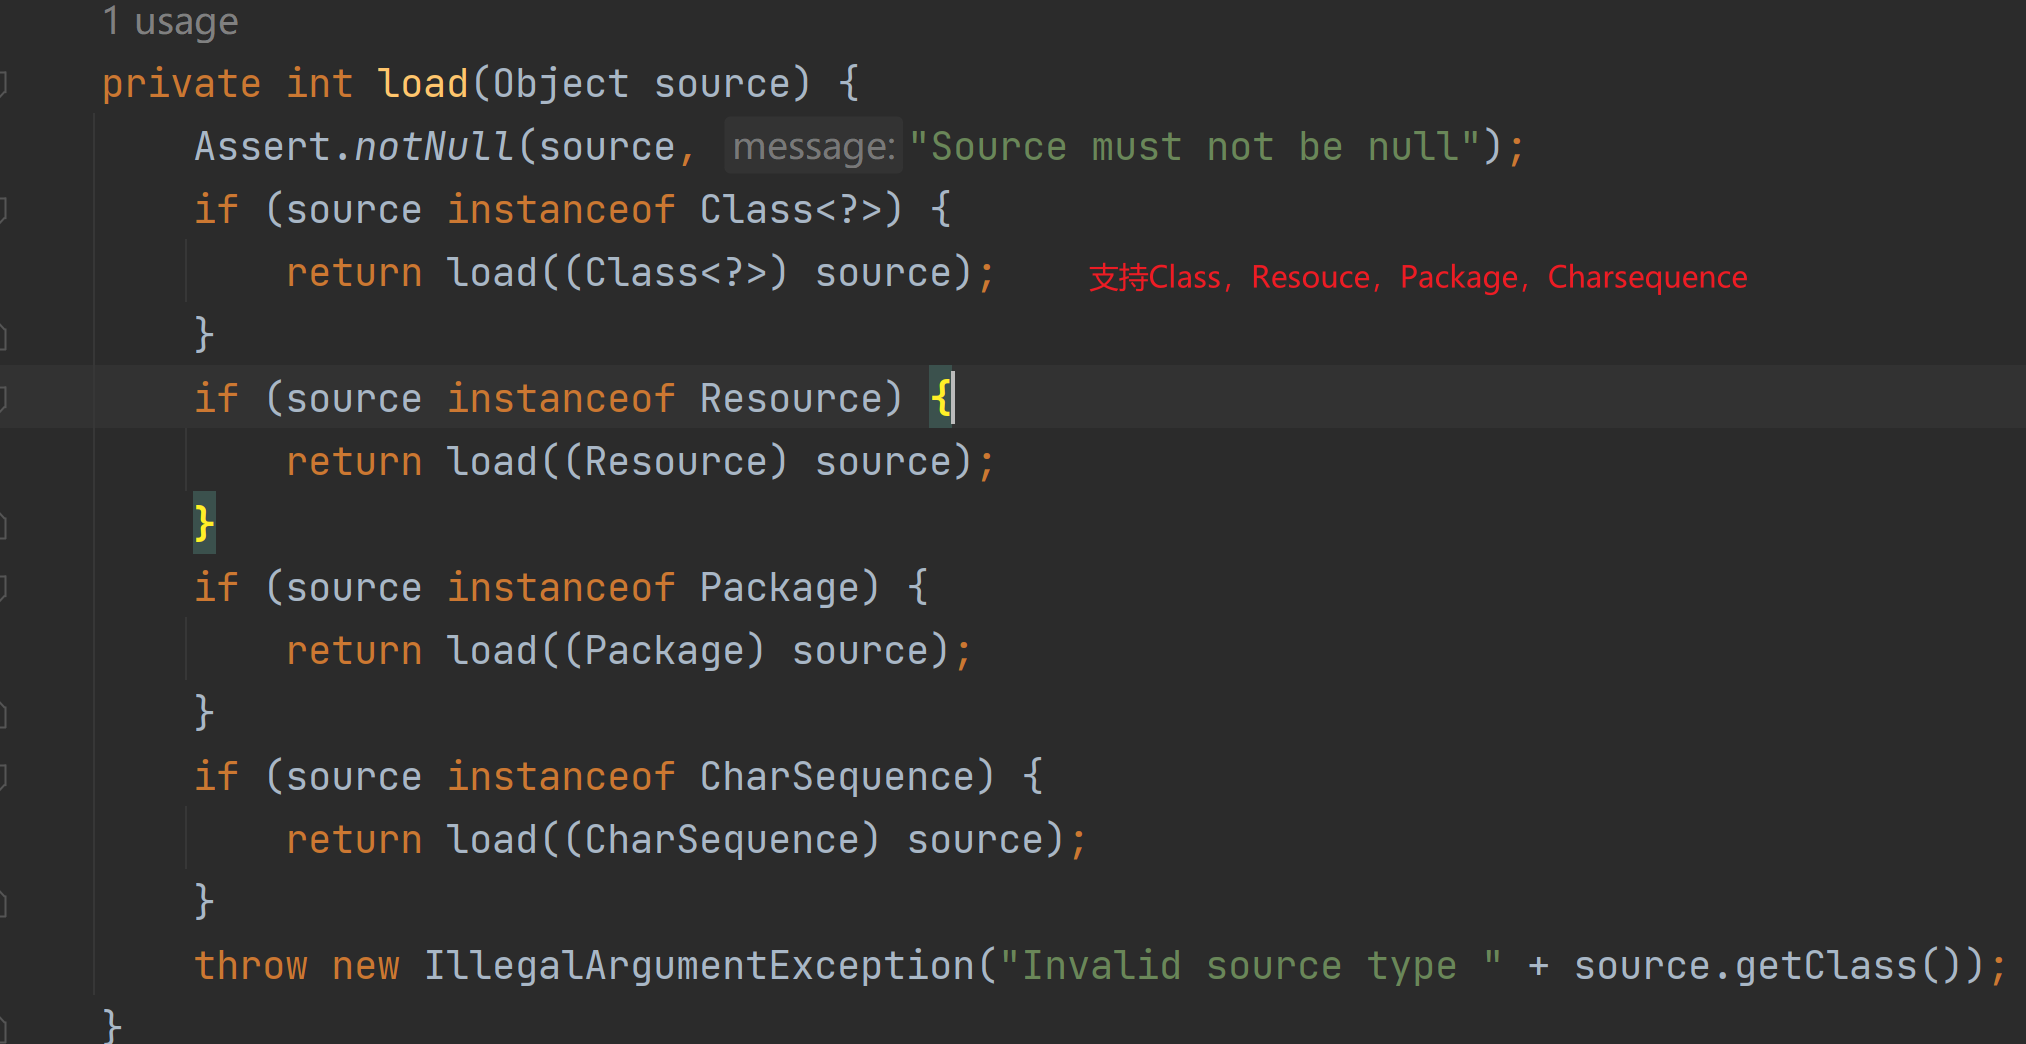Collapse the 'instanceof Class<?>' if block fold marker
The height and width of the screenshot is (1044, 2026).
pyautogui.click(x=4, y=210)
